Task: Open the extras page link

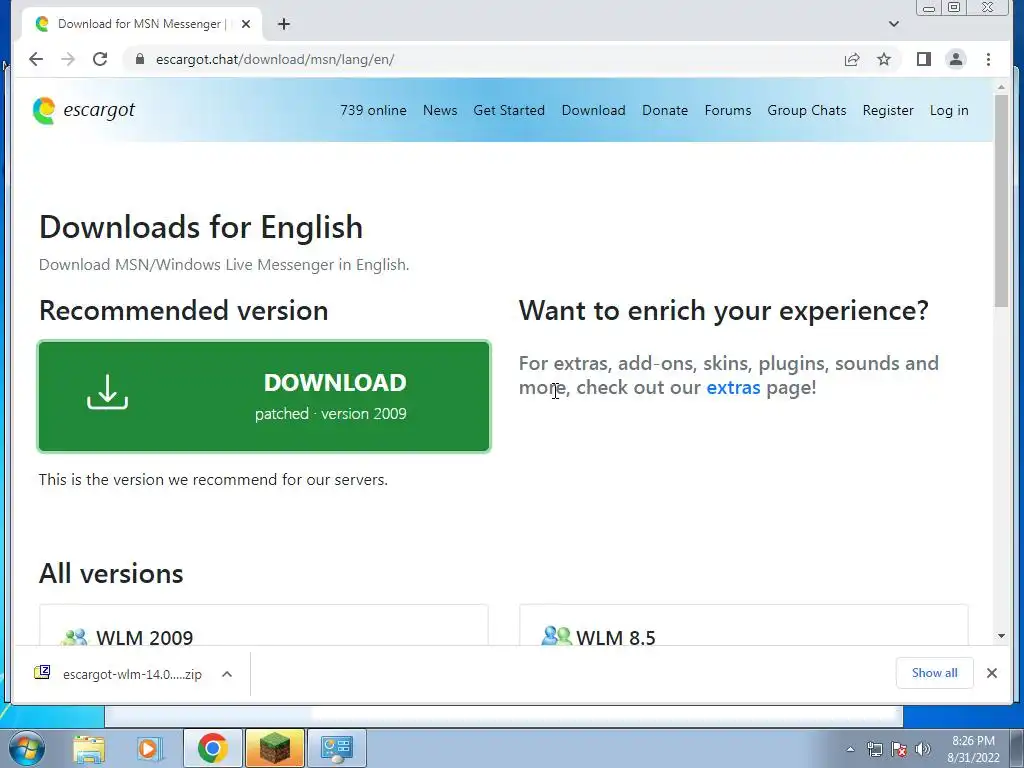Action: (733, 387)
